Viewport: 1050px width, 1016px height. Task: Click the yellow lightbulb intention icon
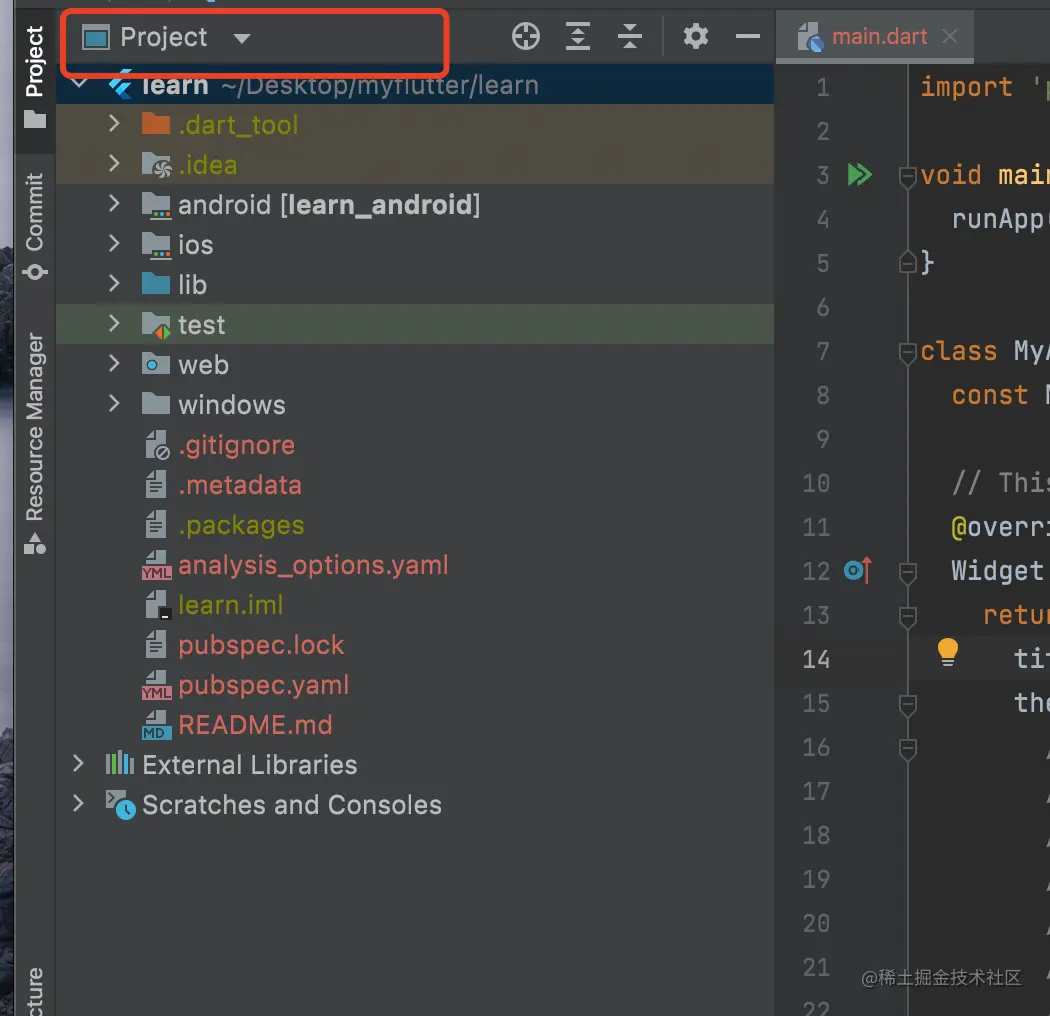948,652
